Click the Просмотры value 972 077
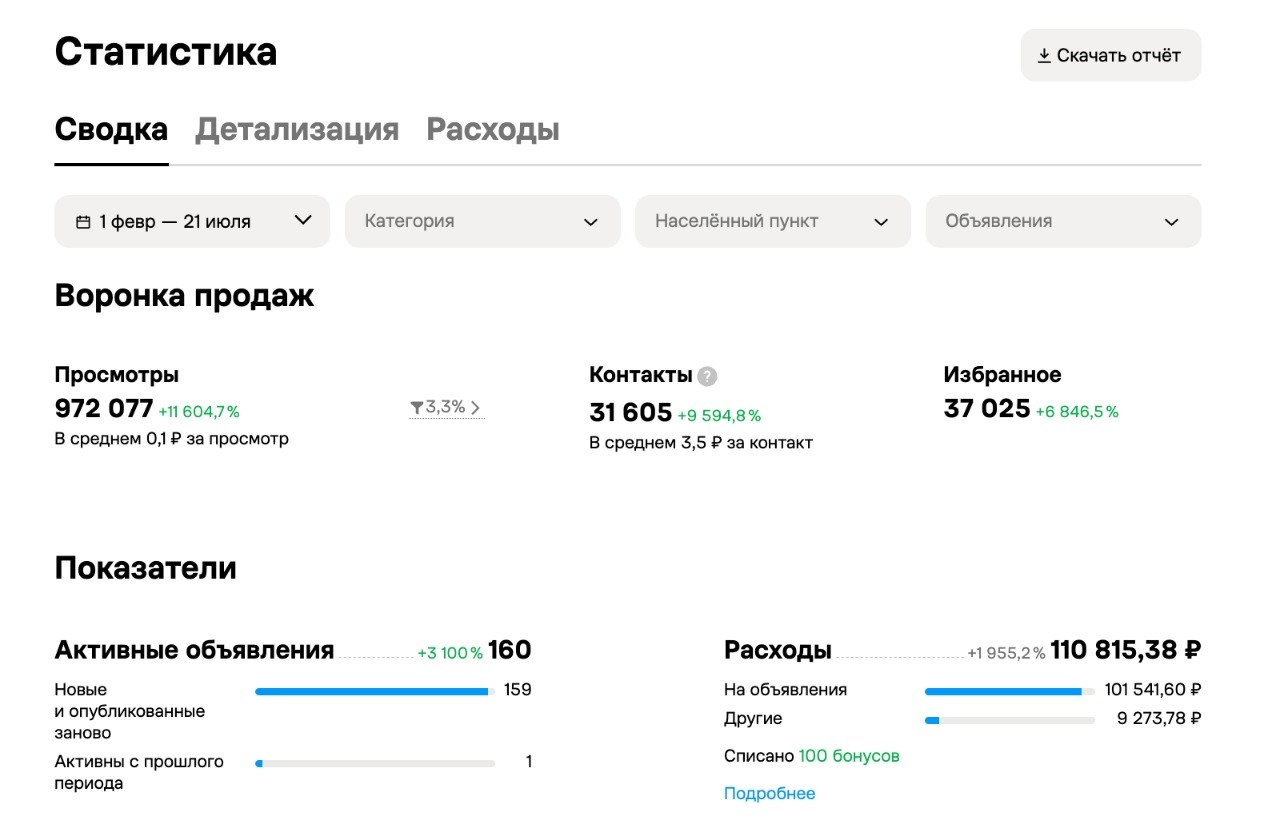1280x828 pixels. (x=104, y=409)
